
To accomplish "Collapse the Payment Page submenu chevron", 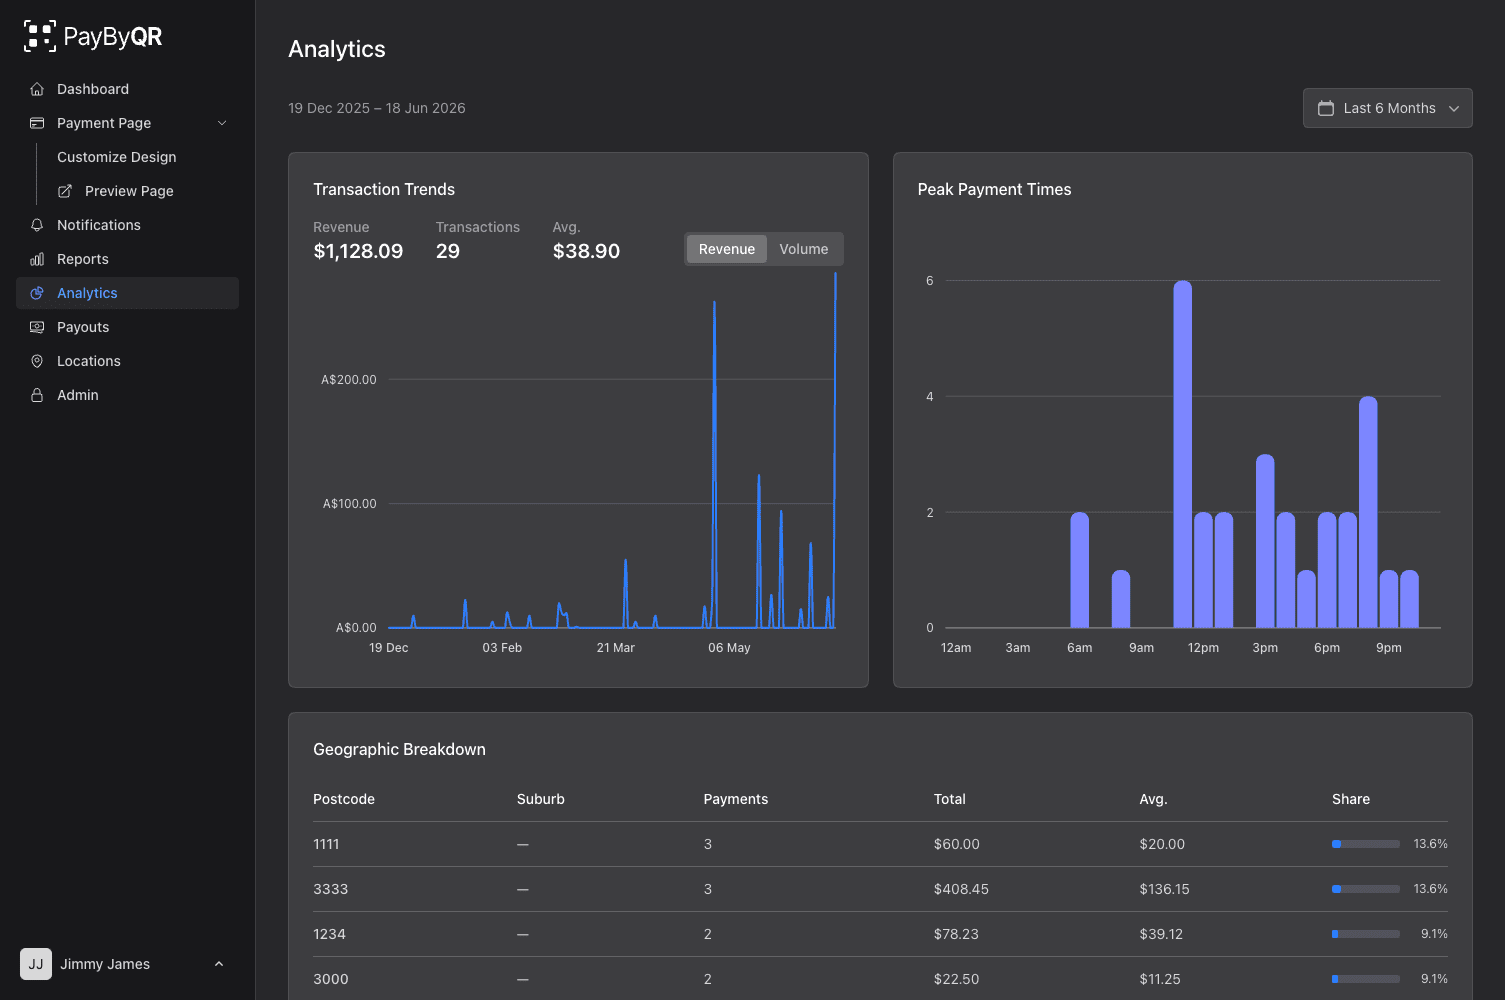I will click(222, 123).
